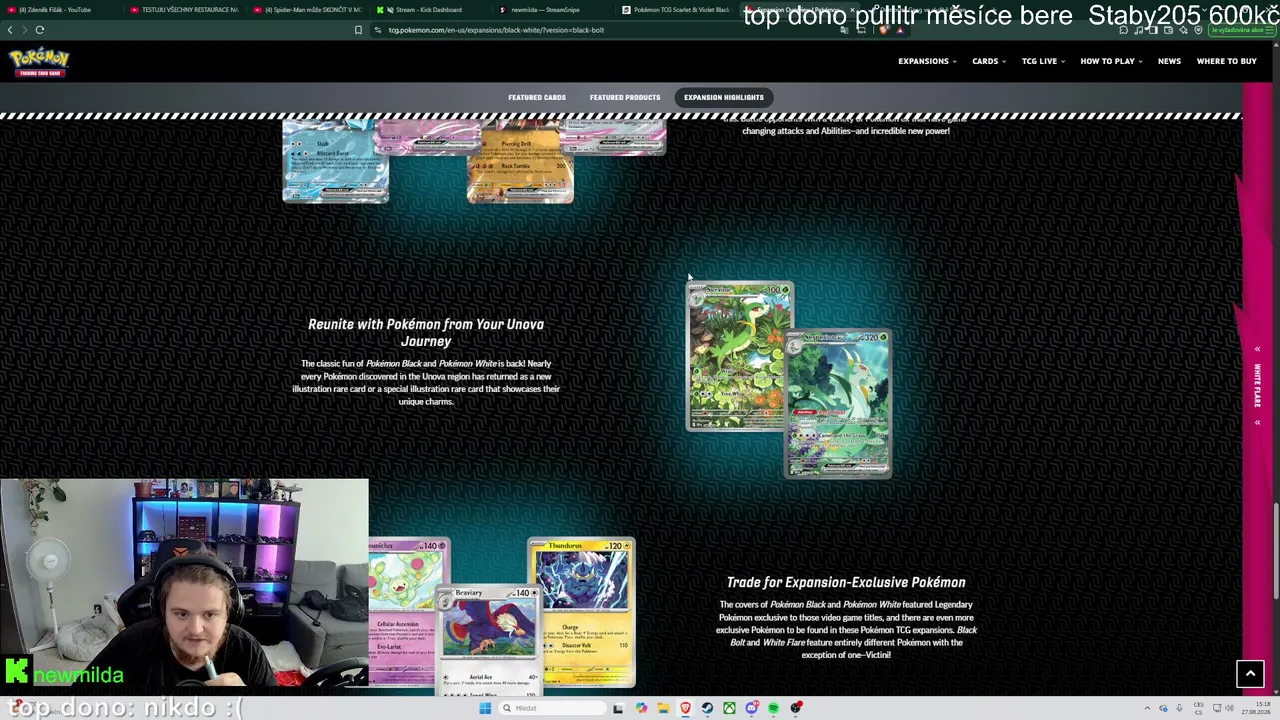Image resolution: width=1280 pixels, height=720 pixels.
Task: Click the Snivy illustration rare card
Action: [x=738, y=356]
